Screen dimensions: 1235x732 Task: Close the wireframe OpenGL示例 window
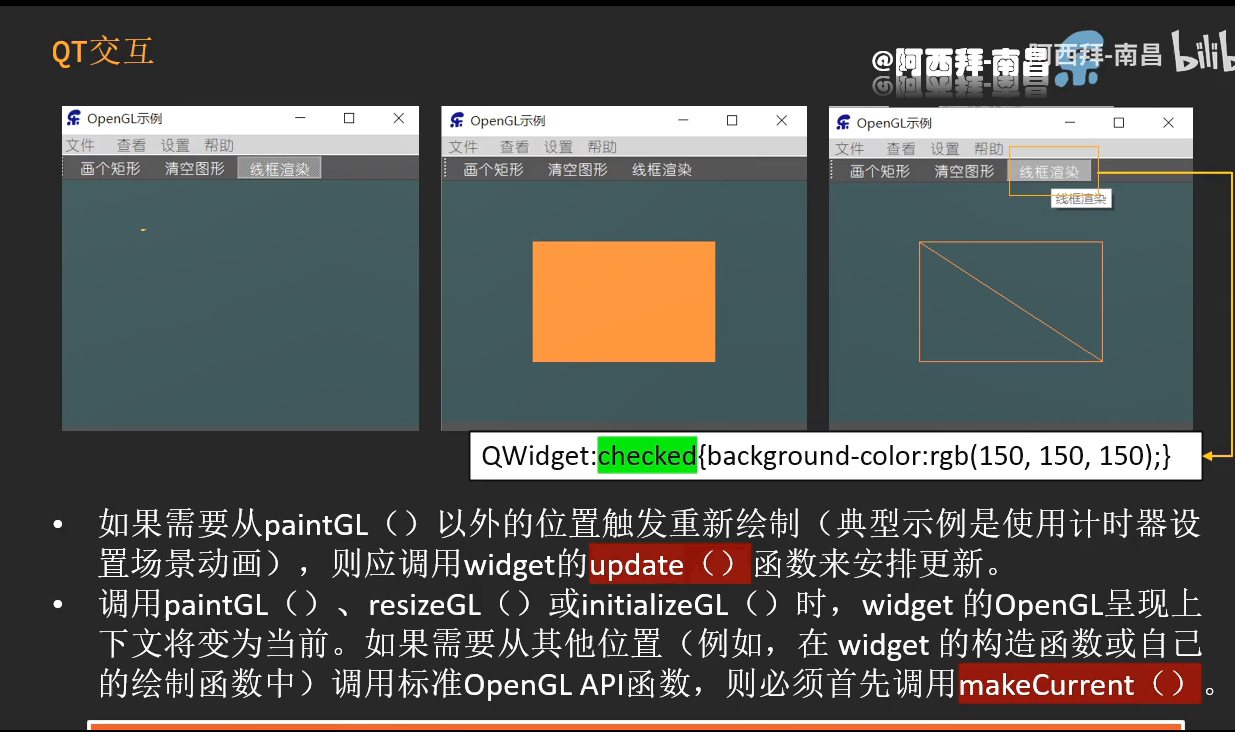click(x=1168, y=123)
